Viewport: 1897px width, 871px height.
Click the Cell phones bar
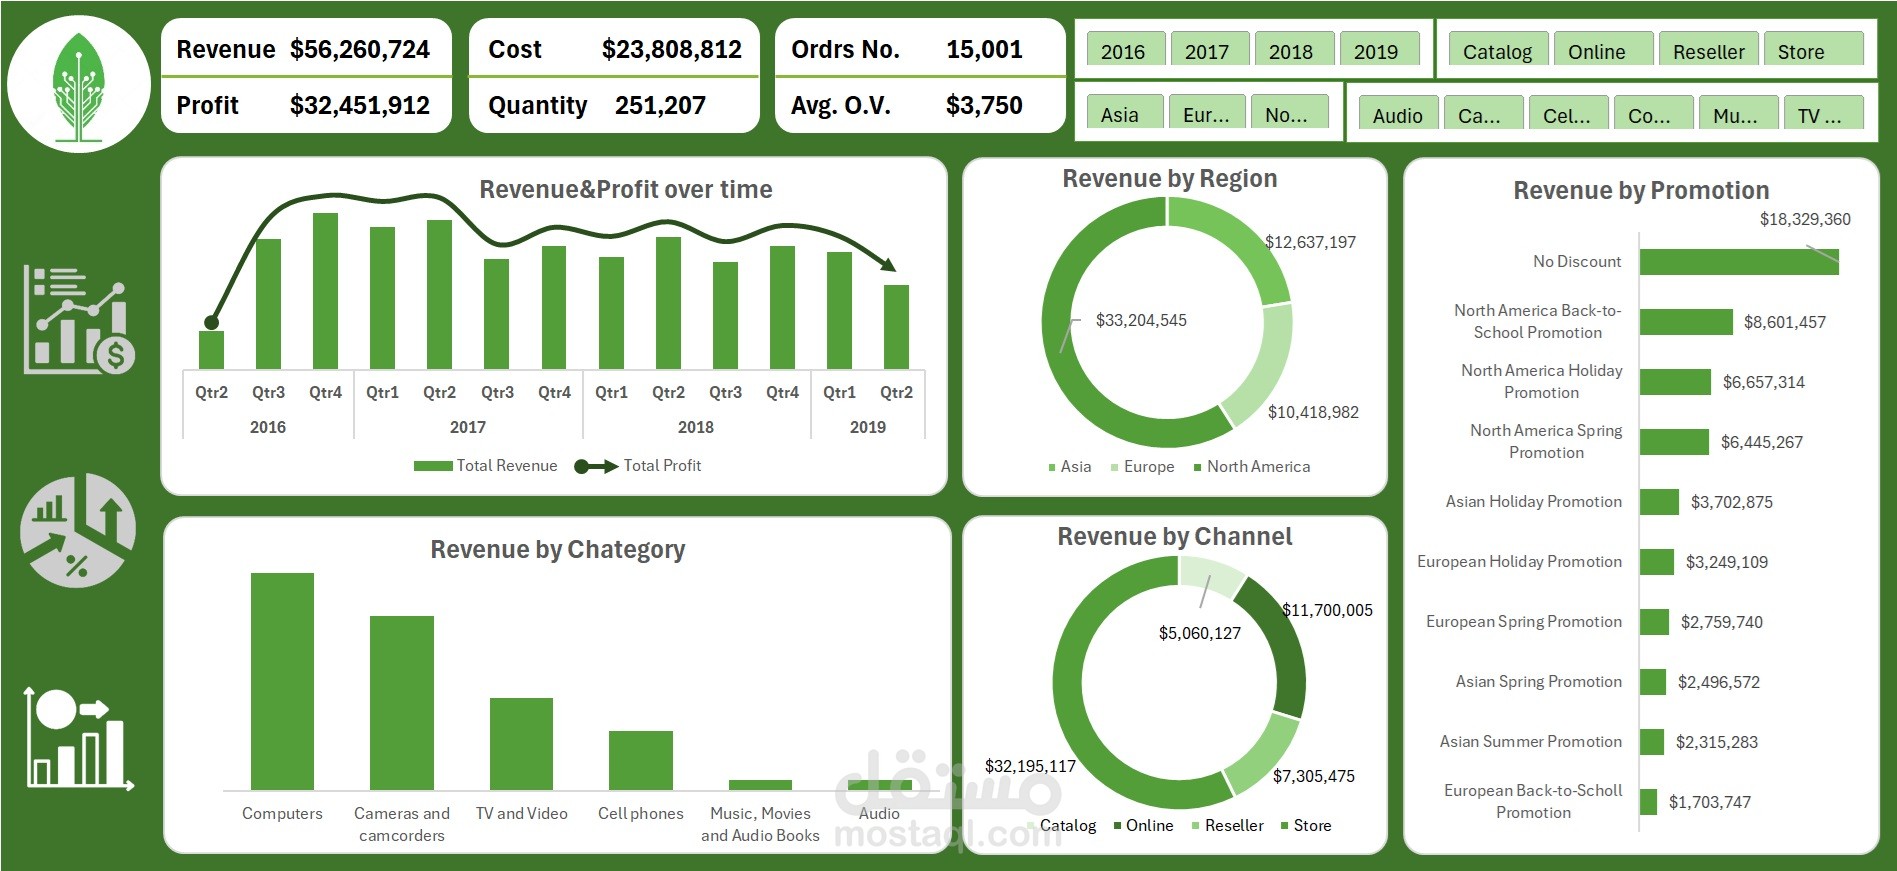coord(641,760)
